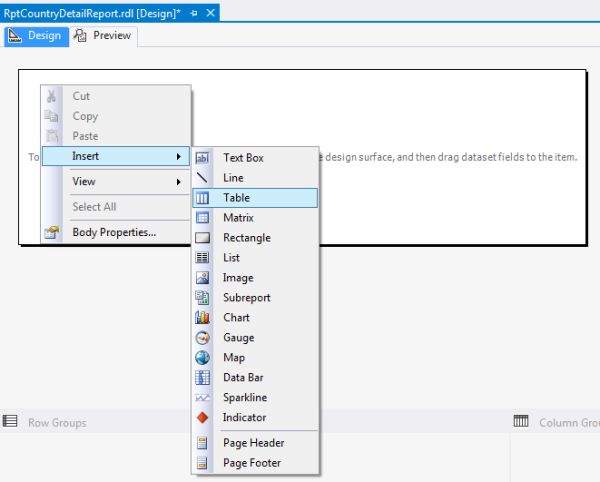Click the Row Groups pane icon
The height and width of the screenshot is (482, 600).
(x=10, y=421)
